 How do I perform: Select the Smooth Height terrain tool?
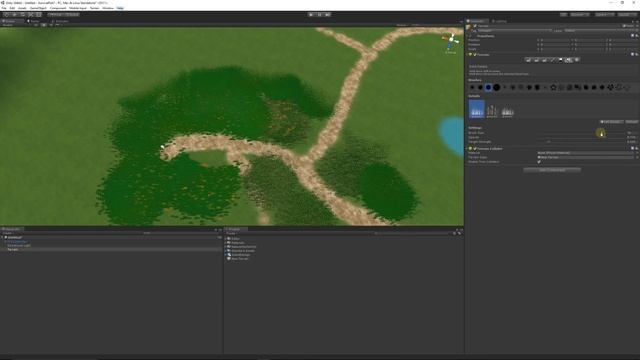(x=544, y=60)
